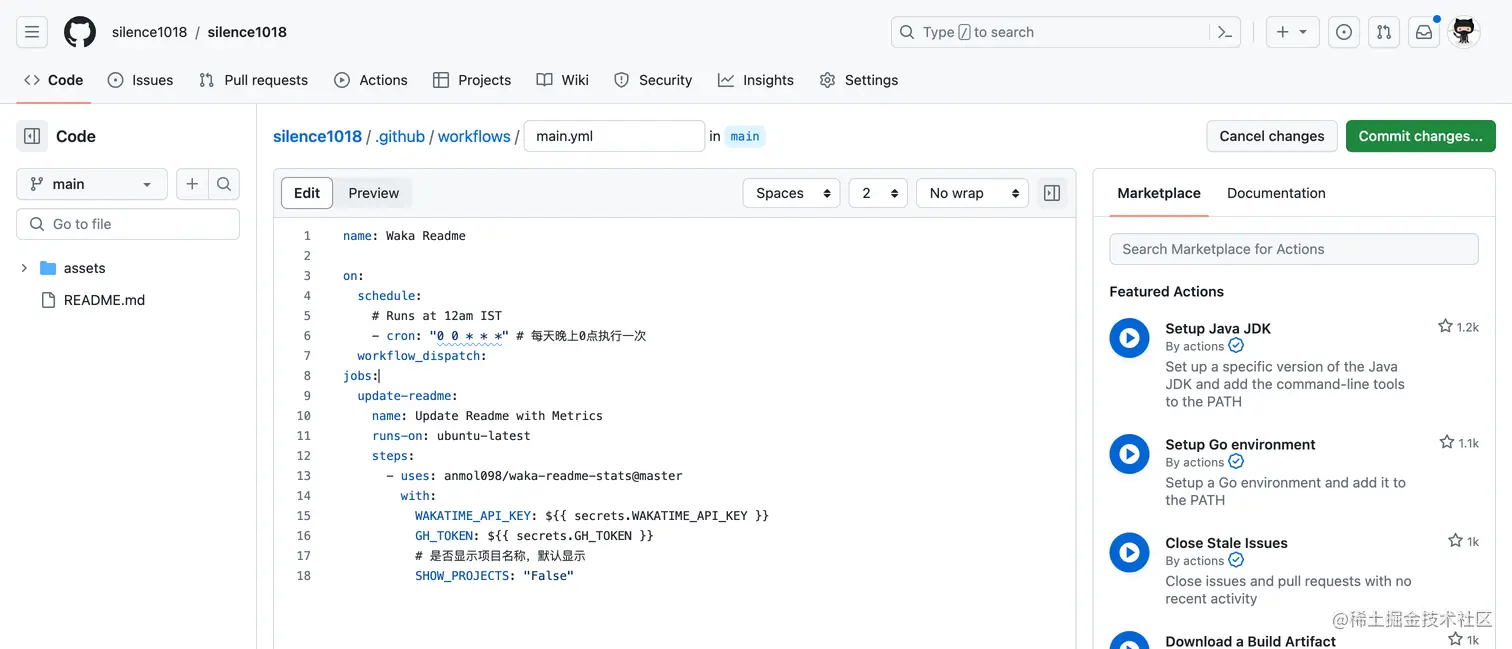Open the Wiki tab
Viewport: 1512px width, 649px height.
(562, 80)
